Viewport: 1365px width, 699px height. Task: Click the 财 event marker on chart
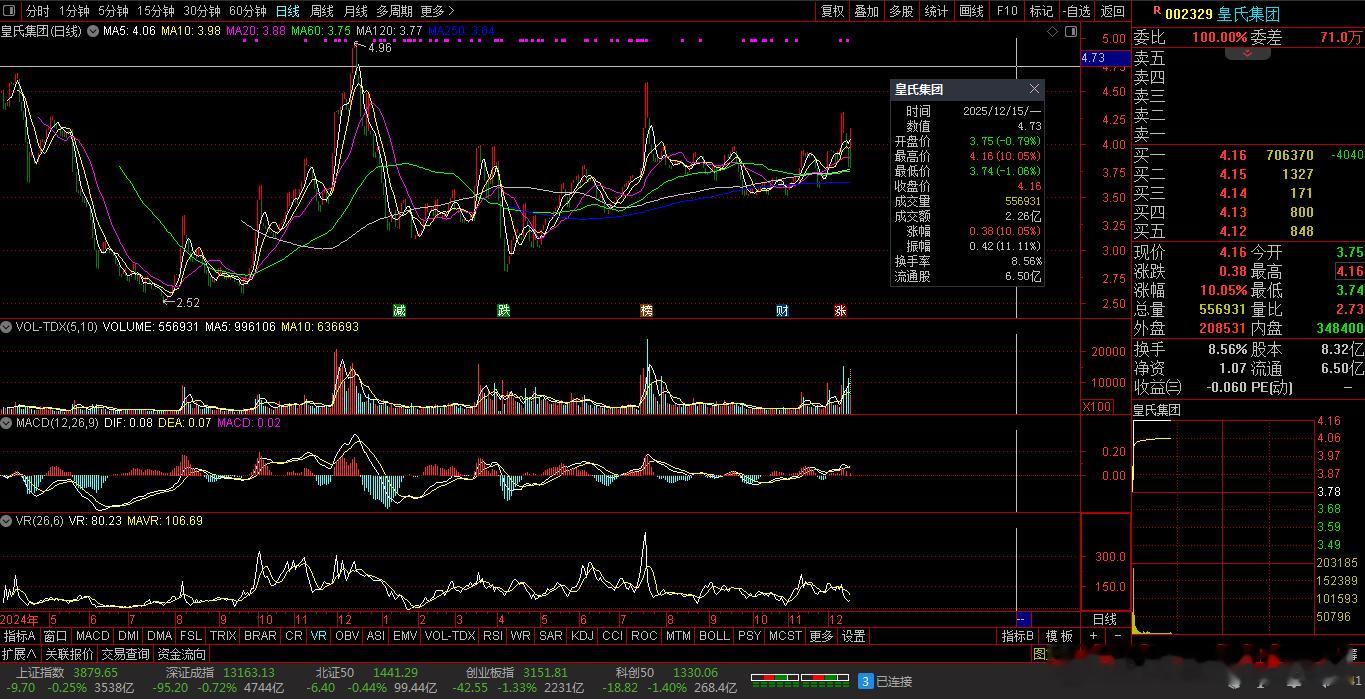click(782, 310)
